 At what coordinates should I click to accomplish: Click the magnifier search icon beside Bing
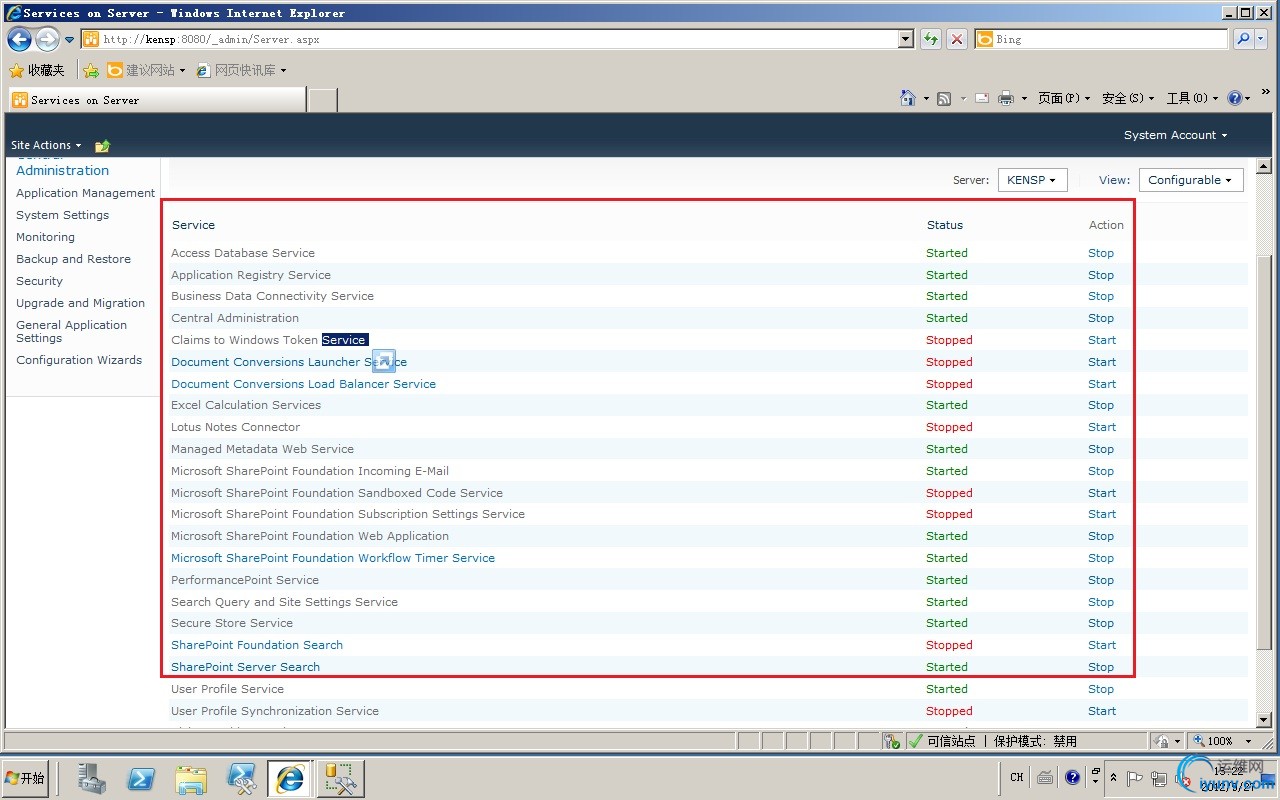[x=1243, y=39]
